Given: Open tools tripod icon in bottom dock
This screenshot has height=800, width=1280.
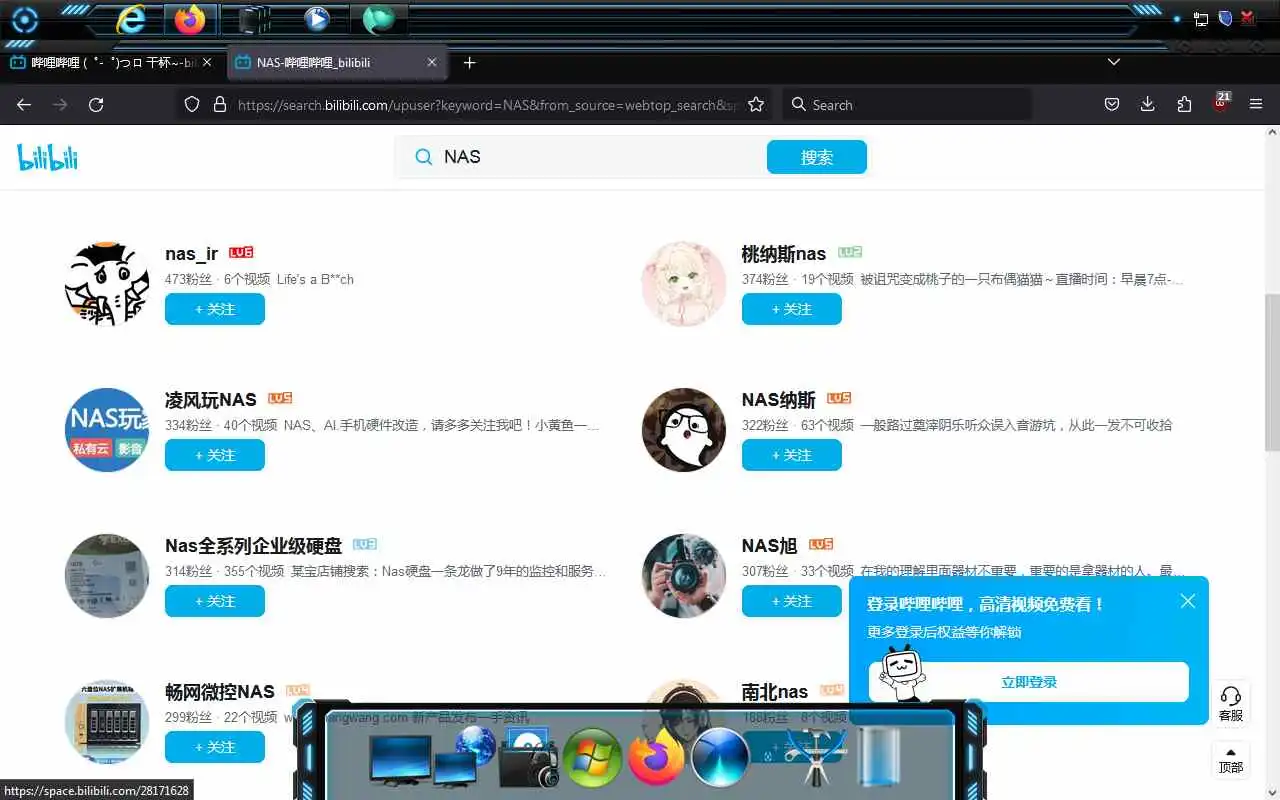Looking at the screenshot, I should coord(815,758).
